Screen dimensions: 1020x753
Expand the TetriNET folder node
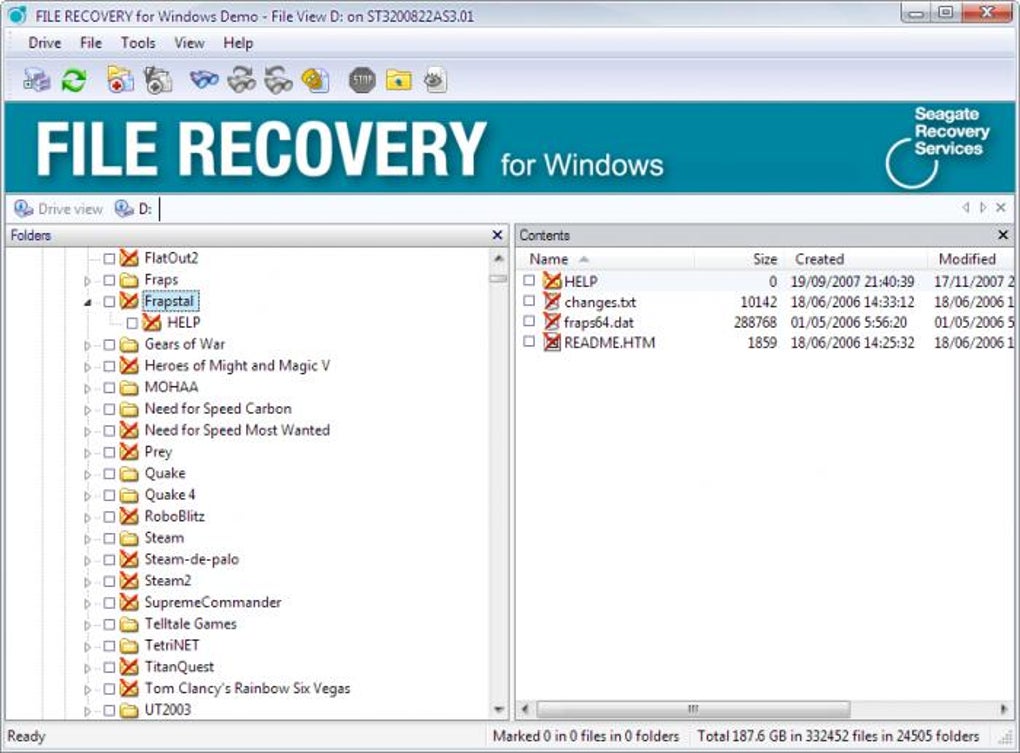87,646
